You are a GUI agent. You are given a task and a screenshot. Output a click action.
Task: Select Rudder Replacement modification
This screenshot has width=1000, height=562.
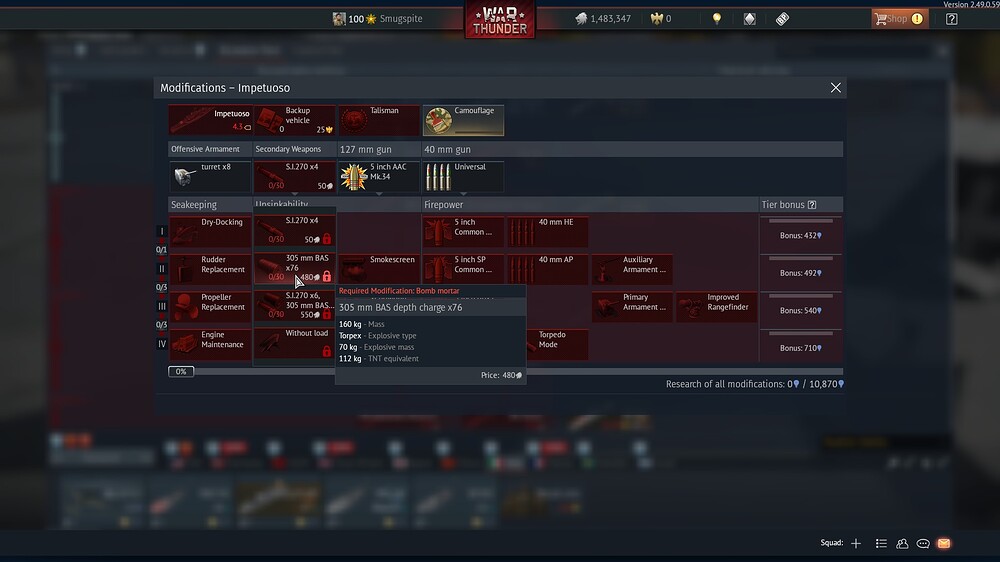point(210,269)
